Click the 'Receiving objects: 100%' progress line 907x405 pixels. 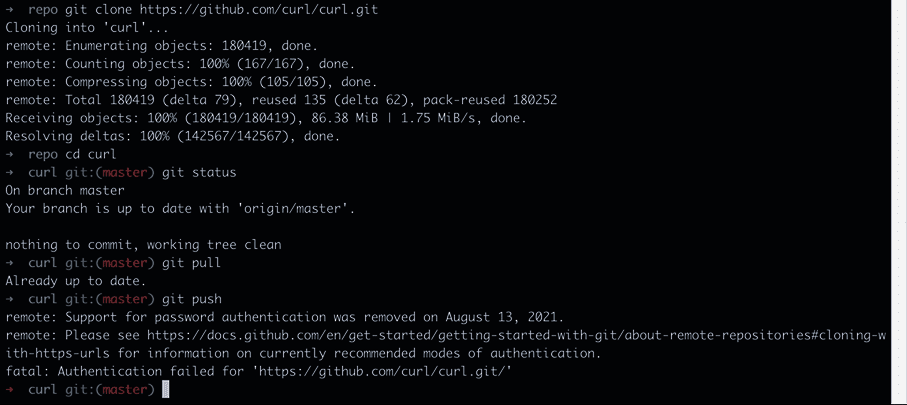click(266, 119)
